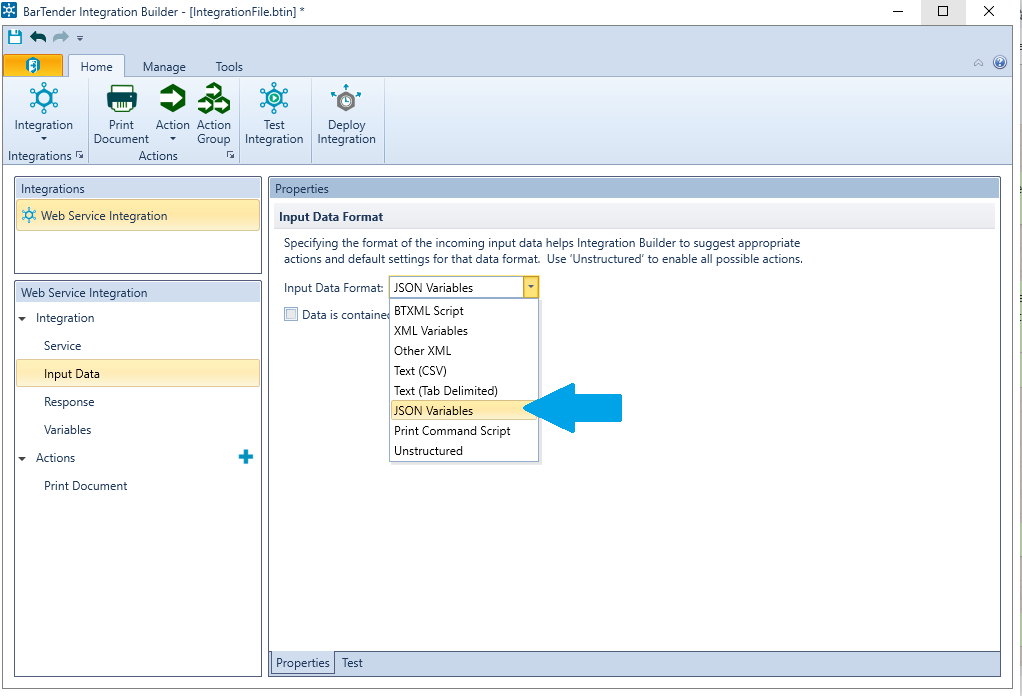
Task: Choose Print Command Script from the list
Action: 464,431
